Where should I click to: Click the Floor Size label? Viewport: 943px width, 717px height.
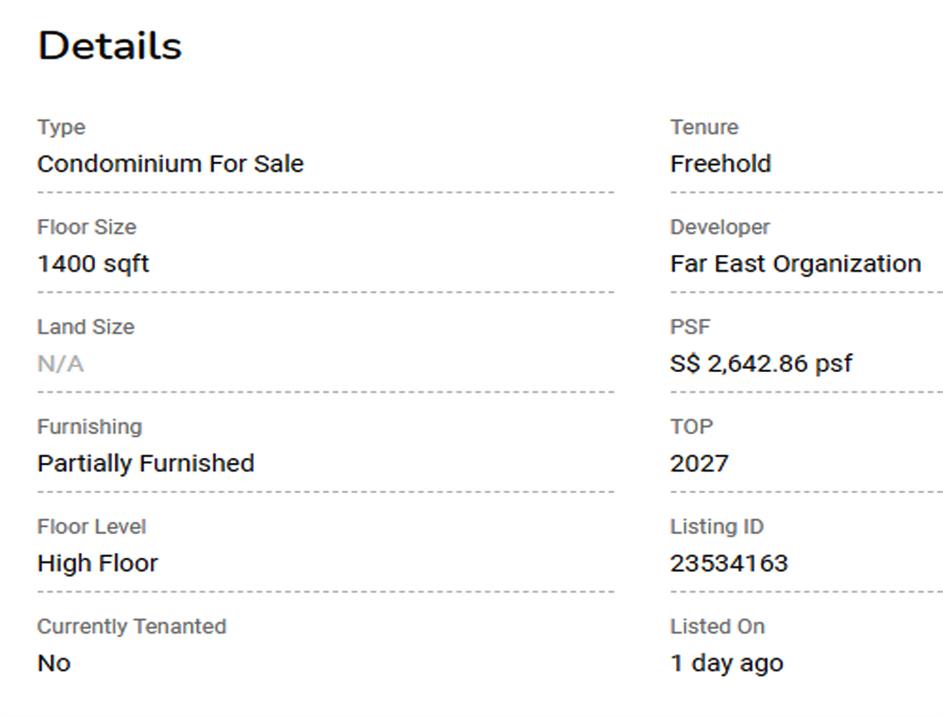coord(86,227)
